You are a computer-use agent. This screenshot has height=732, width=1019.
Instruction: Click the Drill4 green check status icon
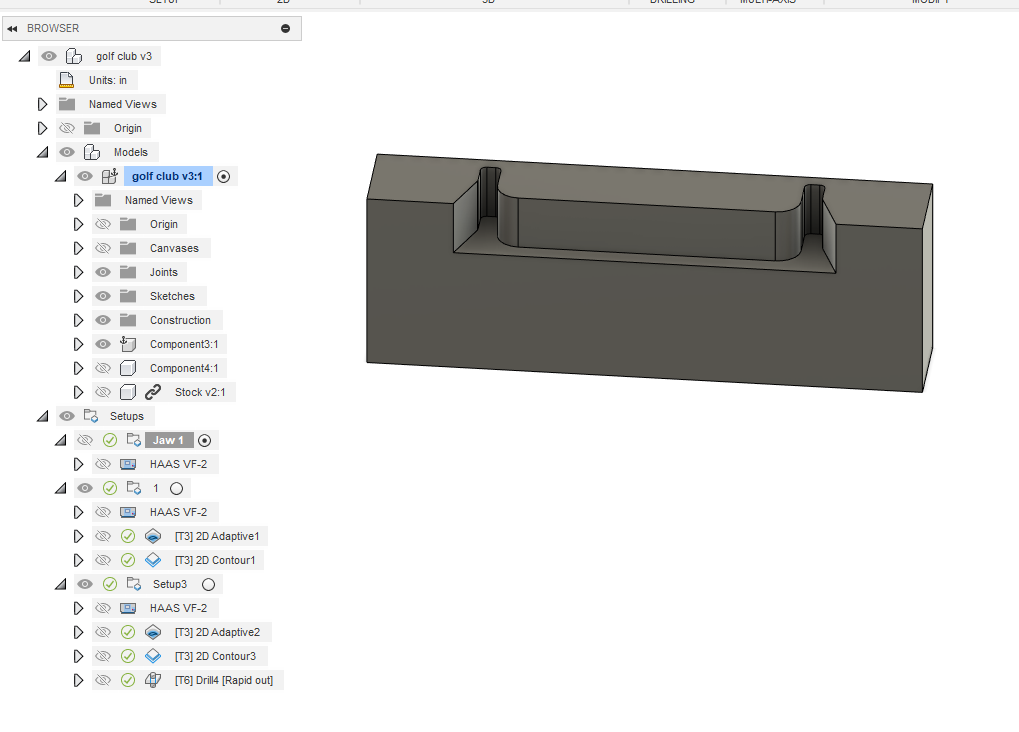[128, 680]
